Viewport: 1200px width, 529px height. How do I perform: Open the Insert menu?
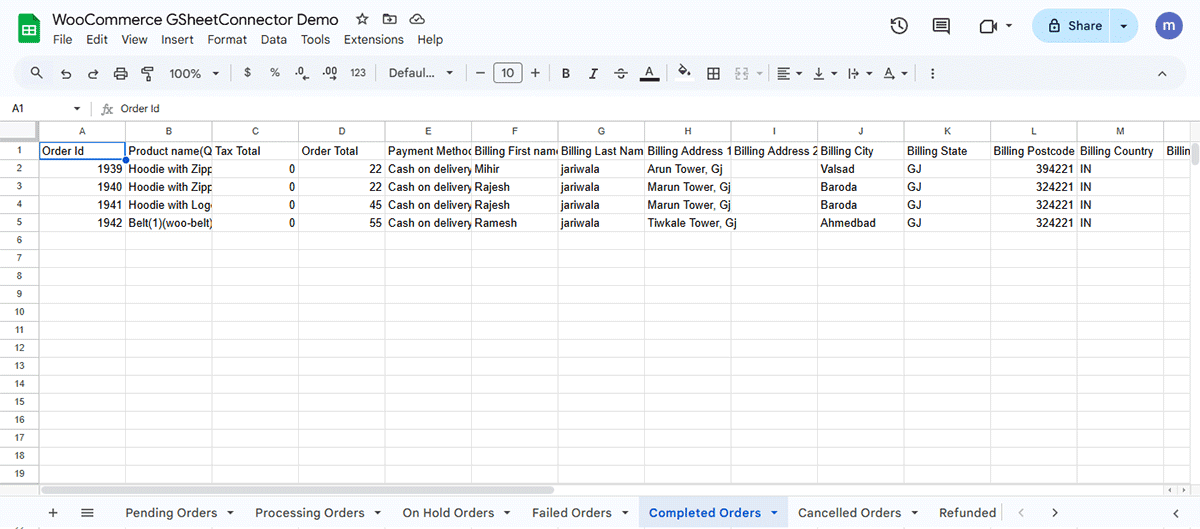pyautogui.click(x=177, y=40)
